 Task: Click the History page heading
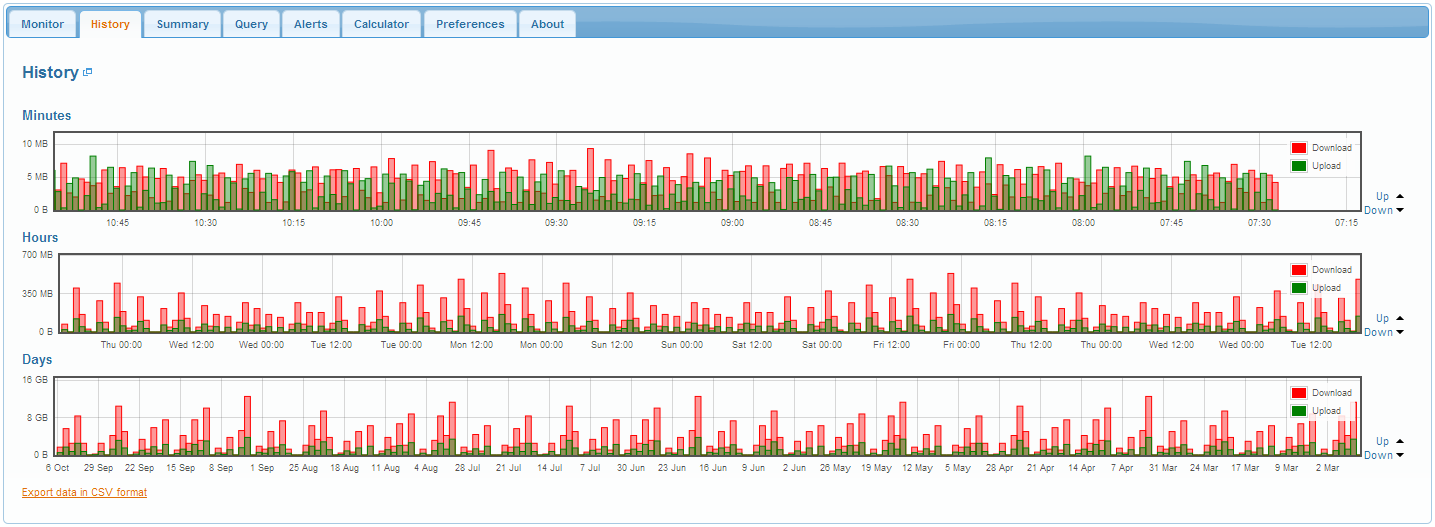(50, 72)
